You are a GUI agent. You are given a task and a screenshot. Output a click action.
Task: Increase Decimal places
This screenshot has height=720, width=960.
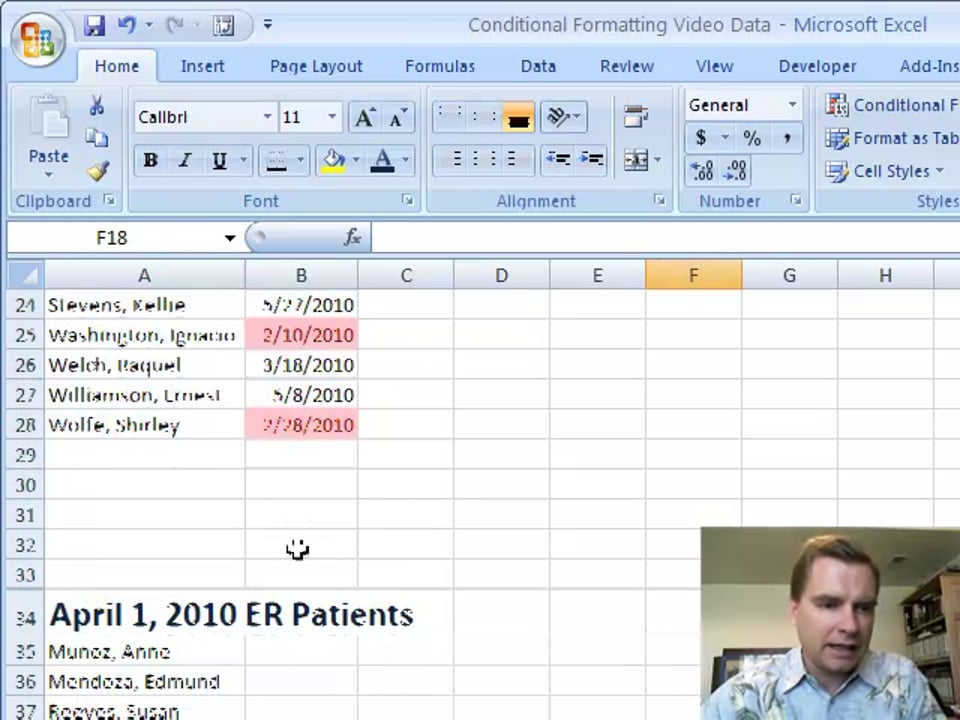click(x=702, y=171)
